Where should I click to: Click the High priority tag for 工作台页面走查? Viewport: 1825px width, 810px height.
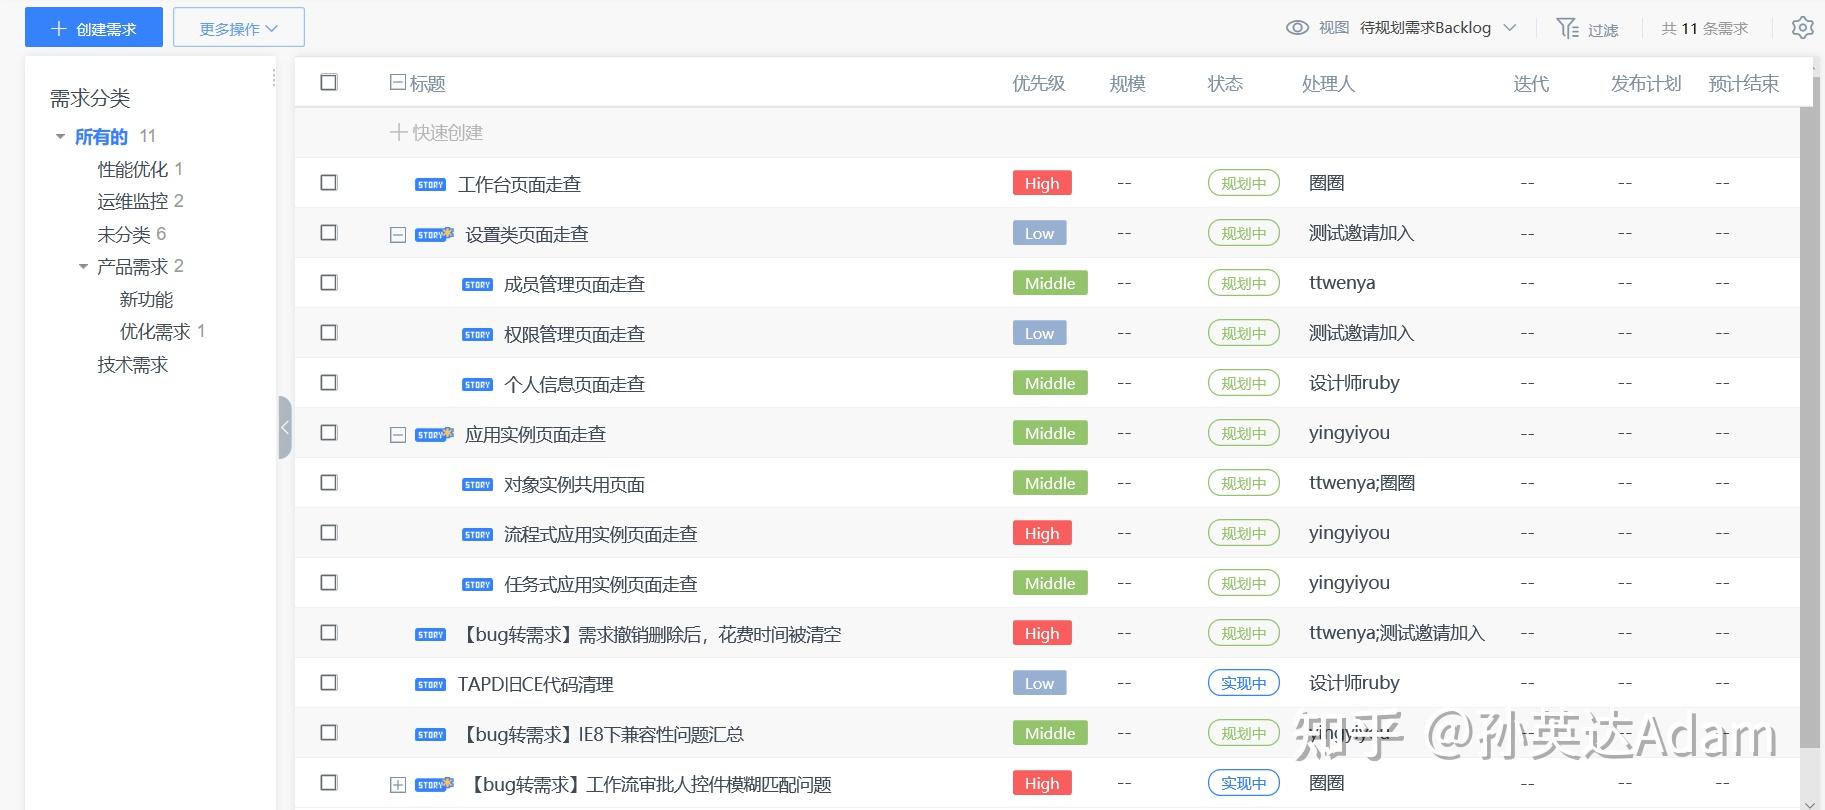[1041, 183]
